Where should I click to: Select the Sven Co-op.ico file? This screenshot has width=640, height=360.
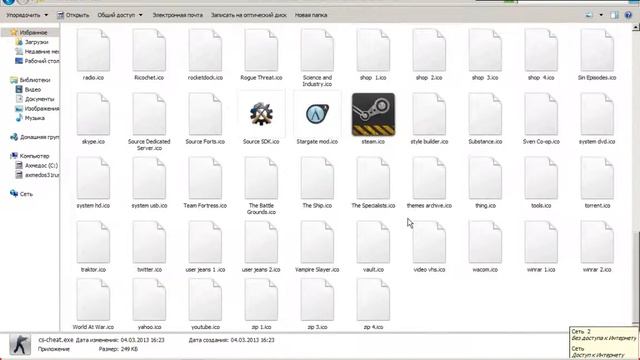541,118
